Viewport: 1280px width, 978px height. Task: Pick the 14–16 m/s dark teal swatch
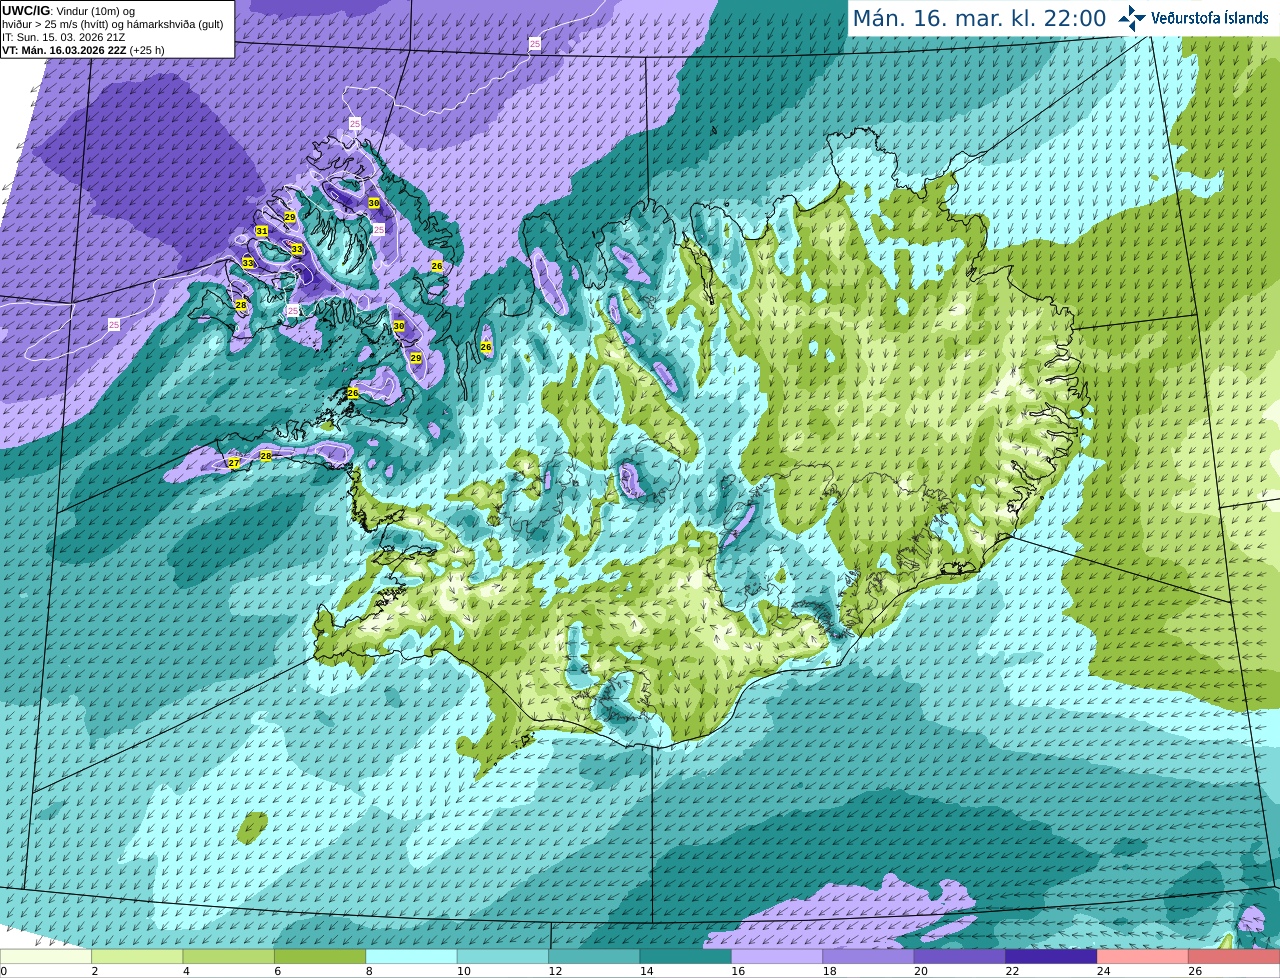tap(686, 956)
